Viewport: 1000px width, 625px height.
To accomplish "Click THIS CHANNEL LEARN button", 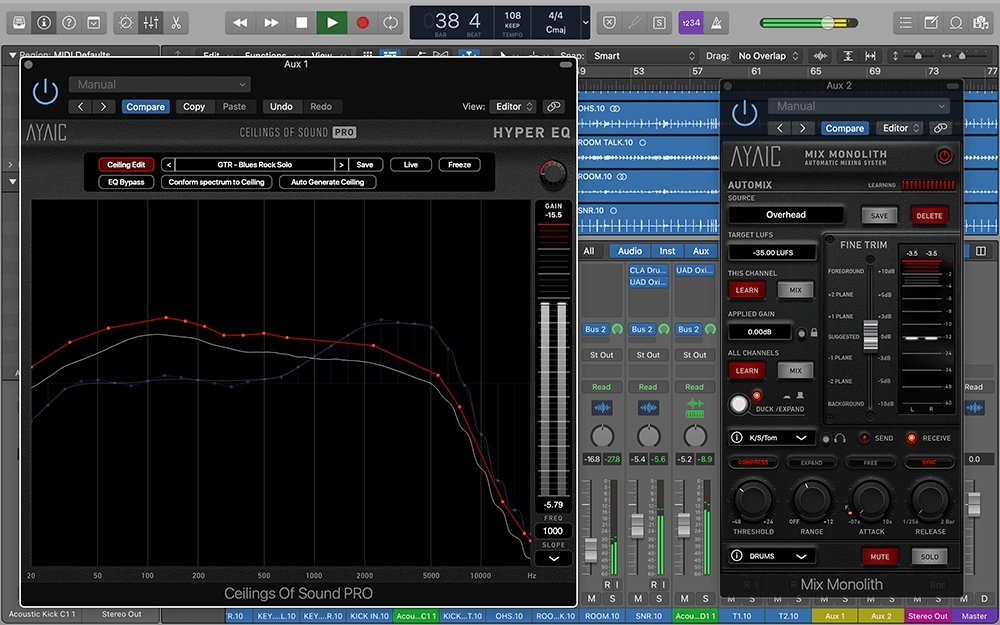I will [747, 290].
